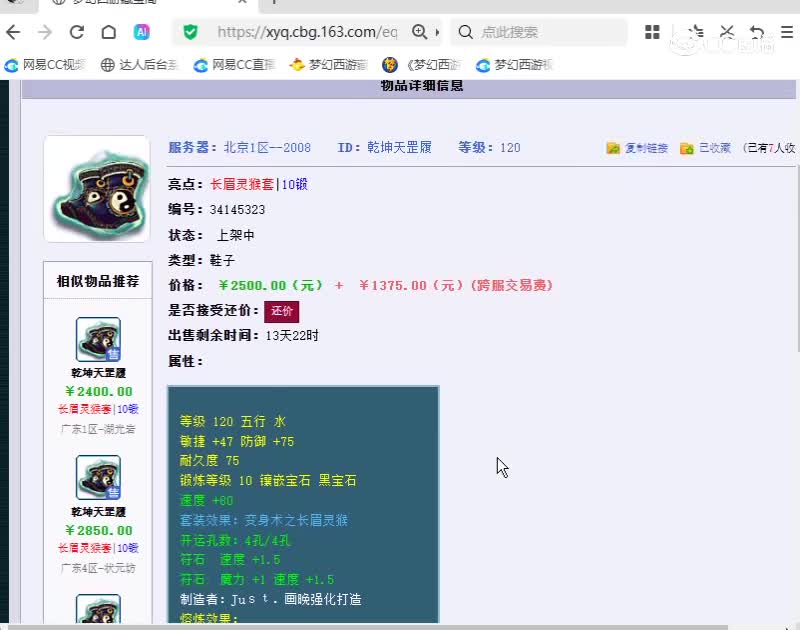
Task: Click the green security shield icon
Action: click(x=190, y=33)
